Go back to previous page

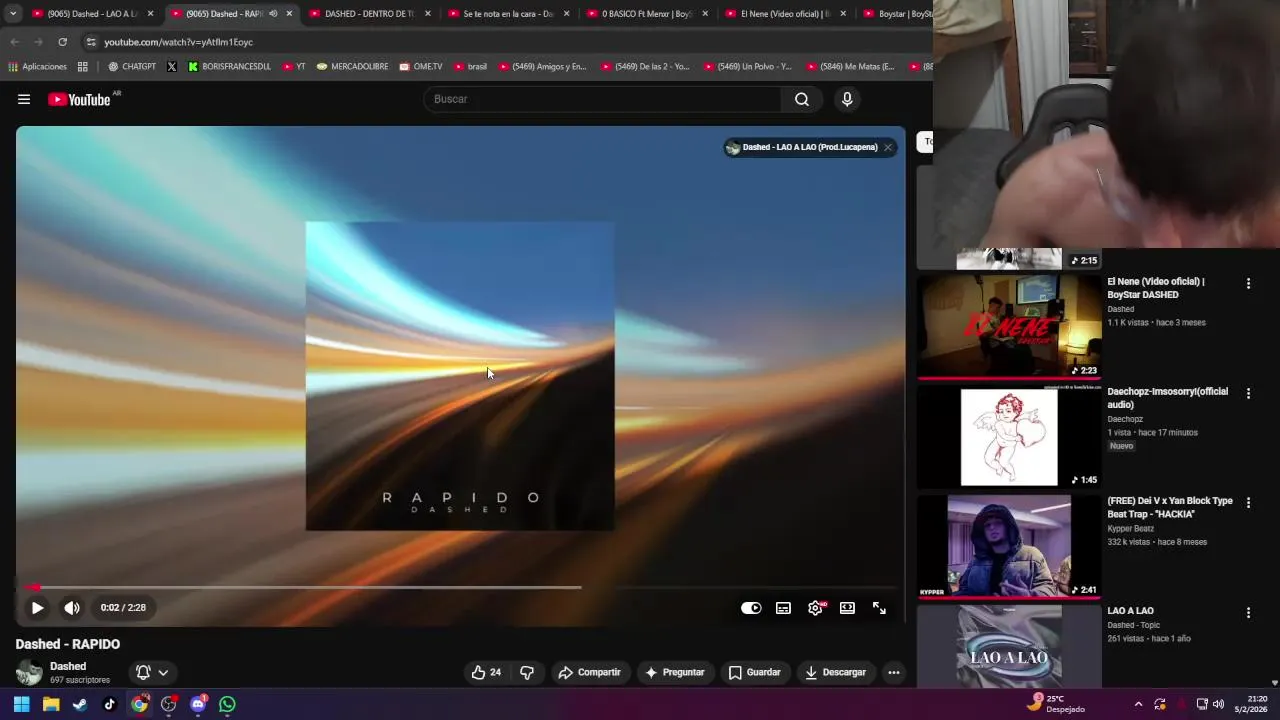(14, 42)
